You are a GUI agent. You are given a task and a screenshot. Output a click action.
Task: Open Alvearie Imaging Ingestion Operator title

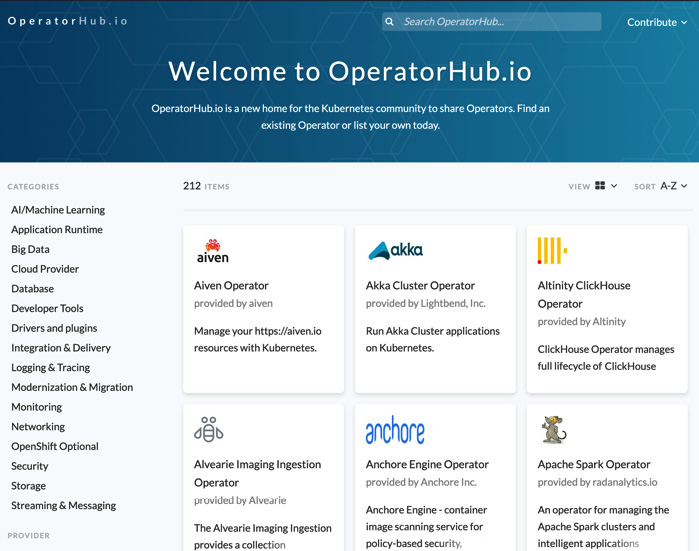tap(258, 473)
